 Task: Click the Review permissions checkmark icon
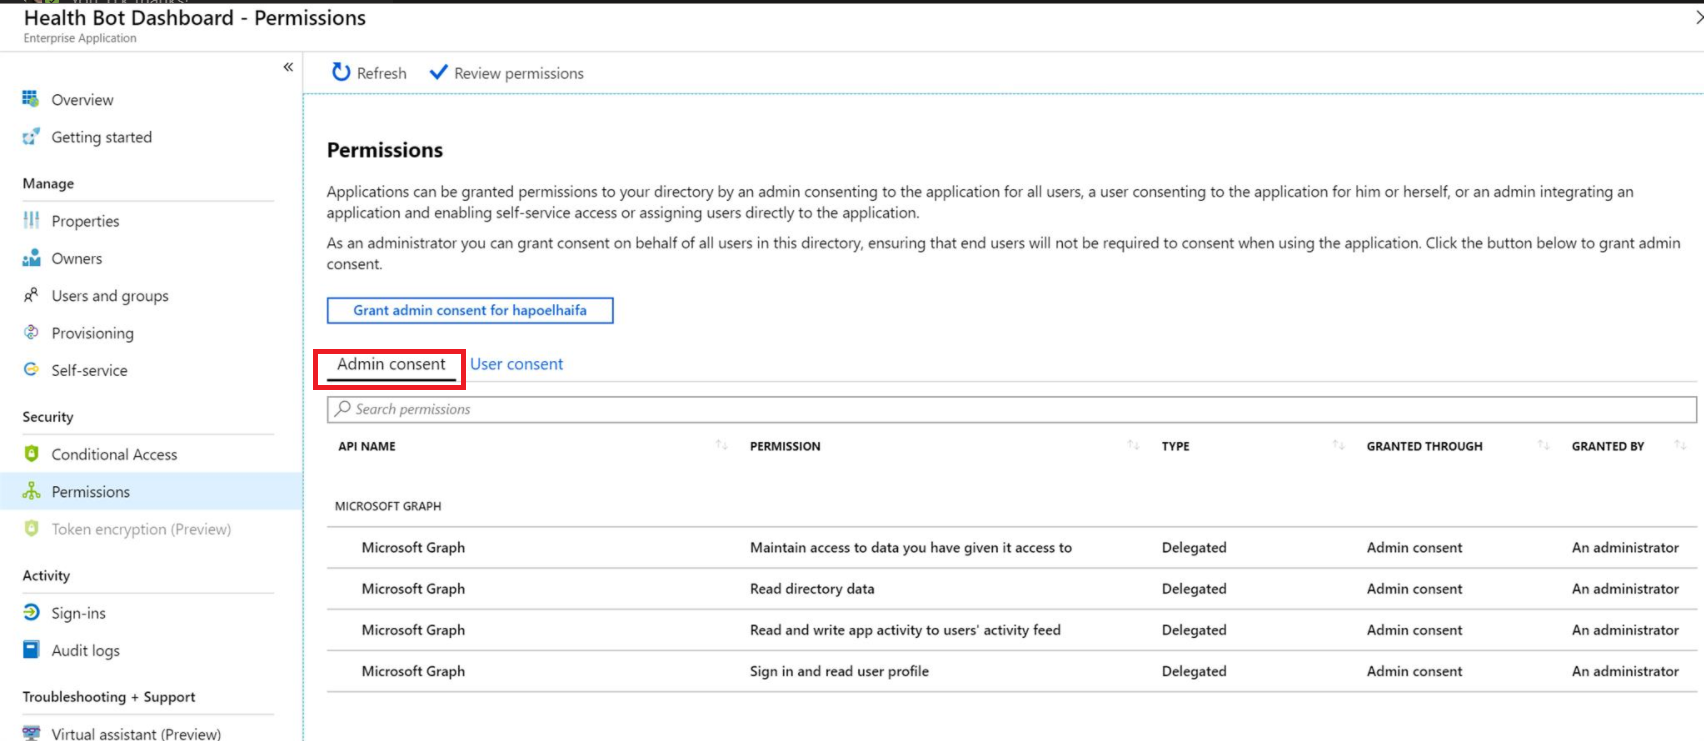coord(438,72)
